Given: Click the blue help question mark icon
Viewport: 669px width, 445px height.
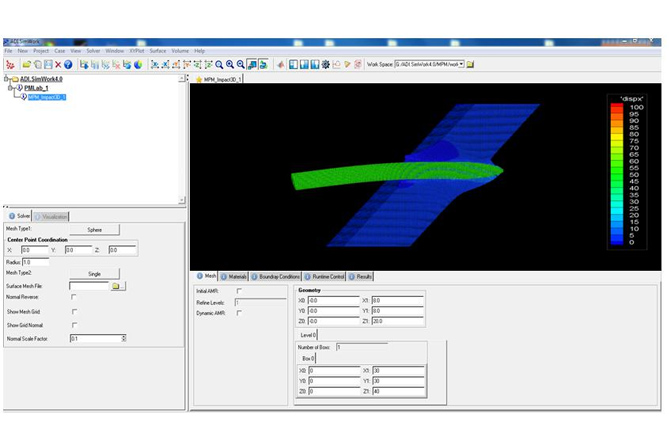Looking at the screenshot, I should (x=69, y=65).
